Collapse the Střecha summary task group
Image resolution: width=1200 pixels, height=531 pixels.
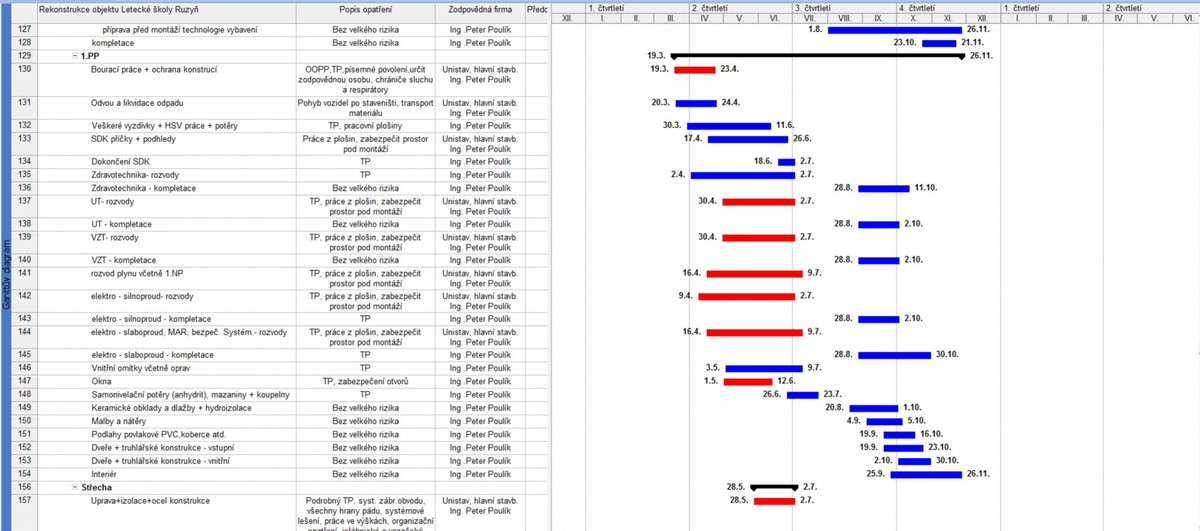pyautogui.click(x=75, y=487)
